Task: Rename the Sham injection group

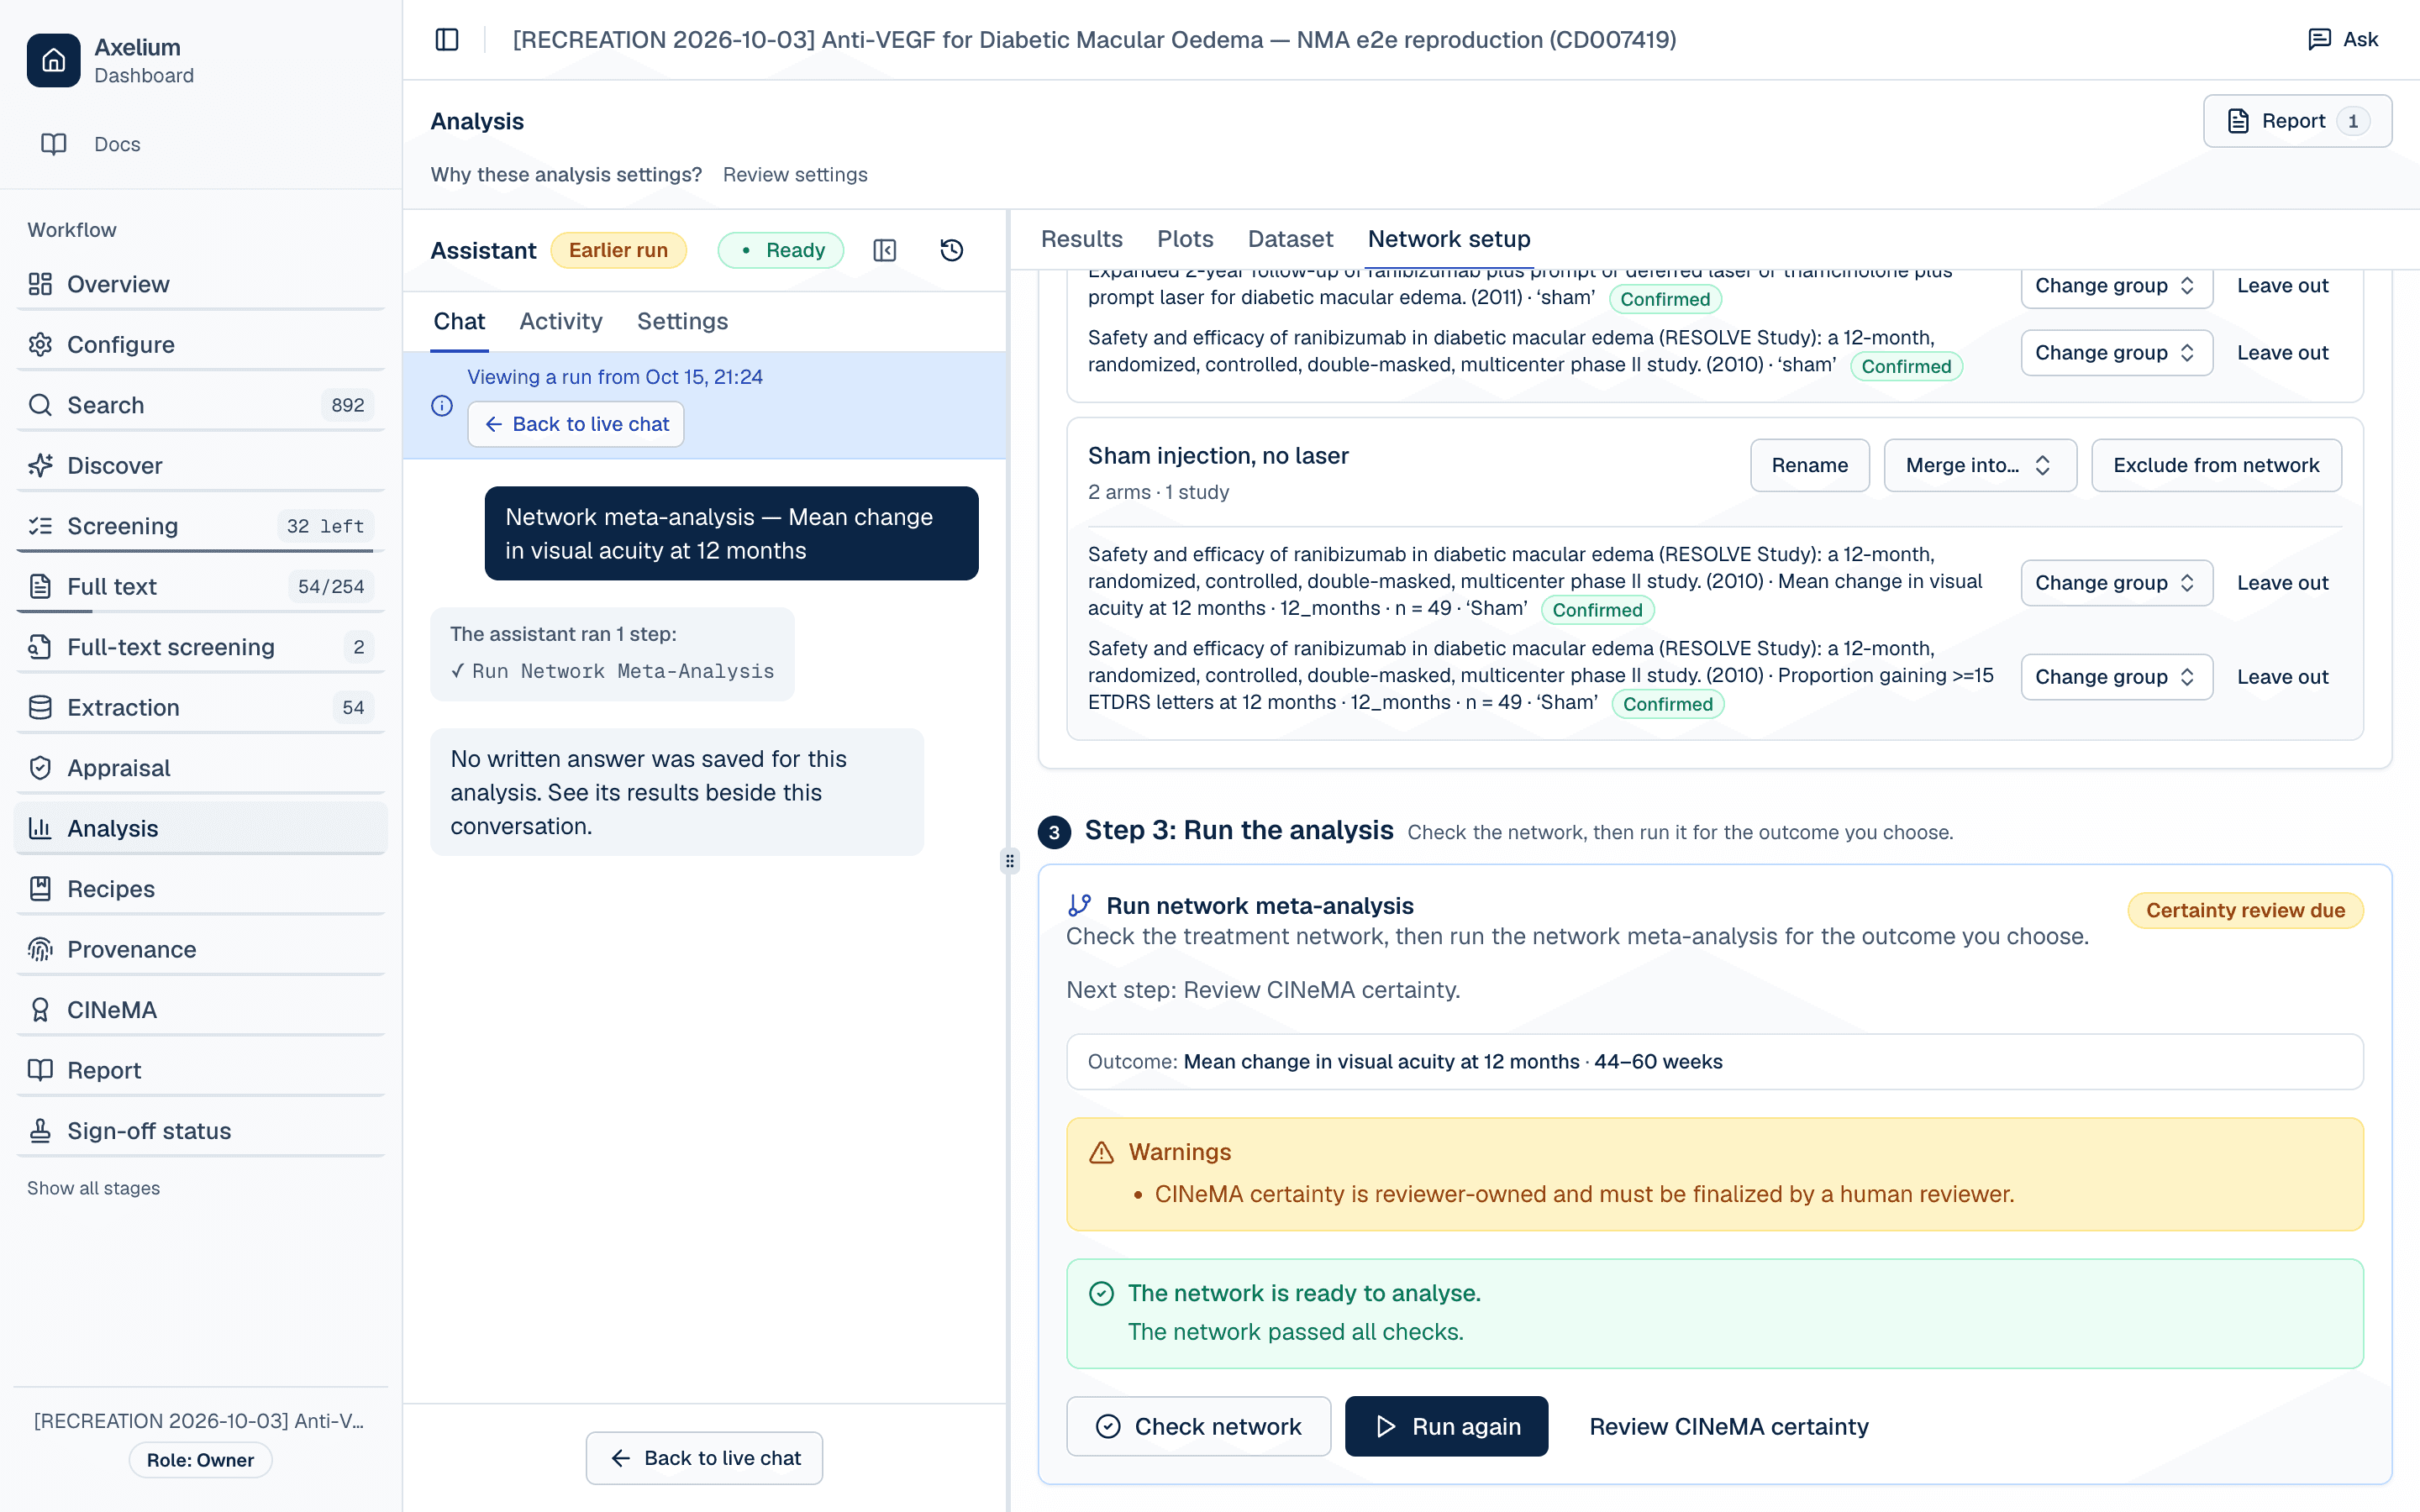Action: tap(1809, 465)
